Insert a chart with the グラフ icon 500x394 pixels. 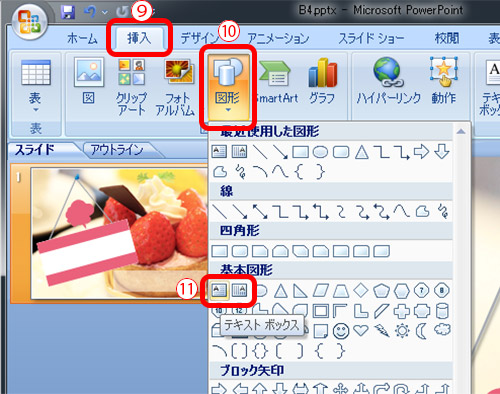[322, 81]
